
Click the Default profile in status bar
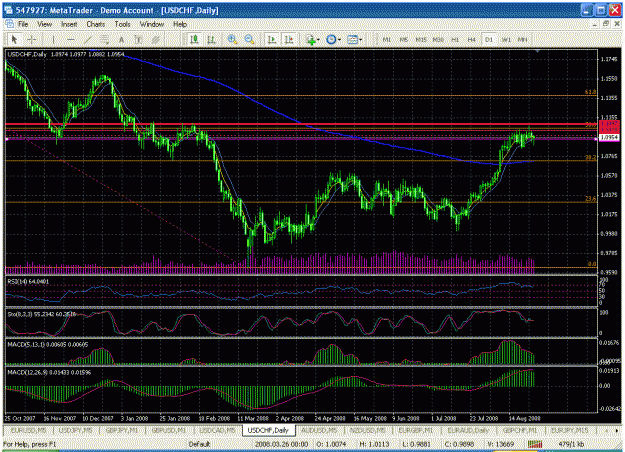[x=199, y=444]
